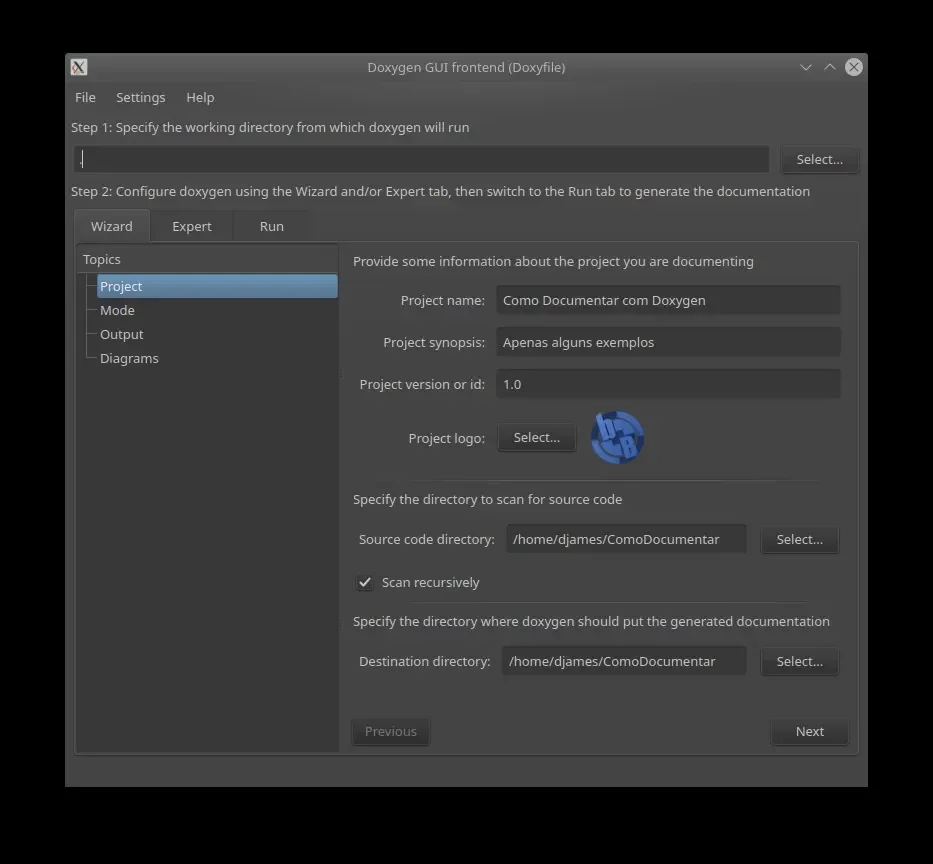Select the Project topic
933x864 pixels.
tap(217, 286)
